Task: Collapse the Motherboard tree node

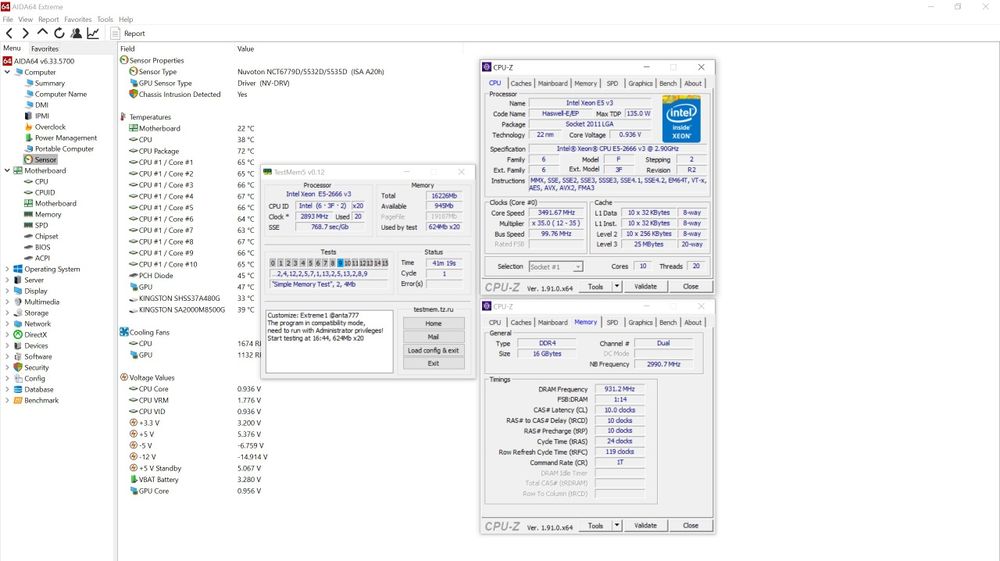Action: (7, 170)
